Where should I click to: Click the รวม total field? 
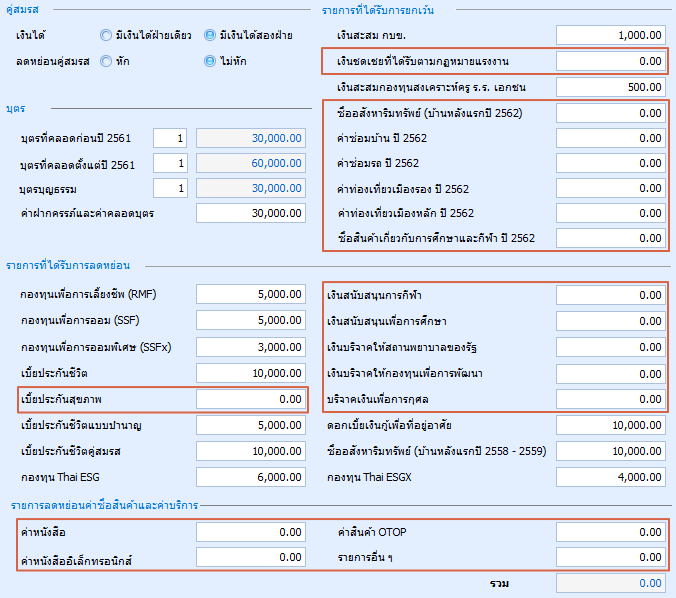(x=611, y=582)
